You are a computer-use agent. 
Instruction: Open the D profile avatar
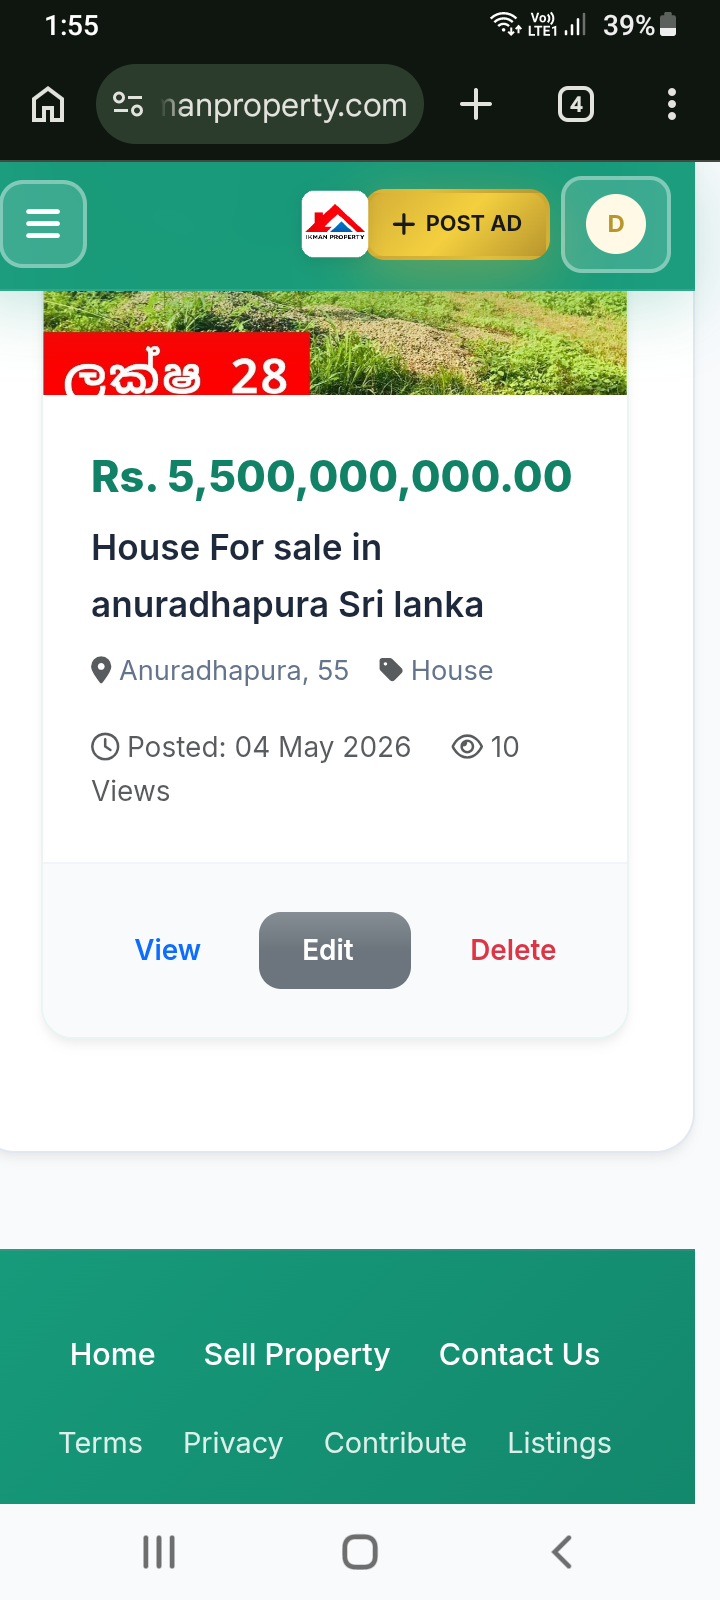tap(616, 224)
